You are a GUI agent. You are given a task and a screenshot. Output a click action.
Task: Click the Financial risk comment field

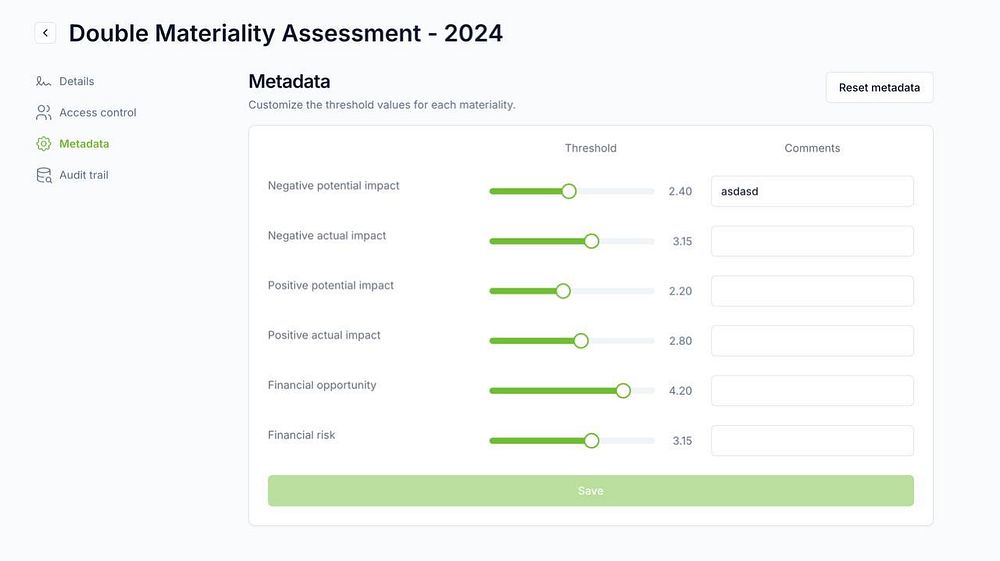[x=812, y=441]
